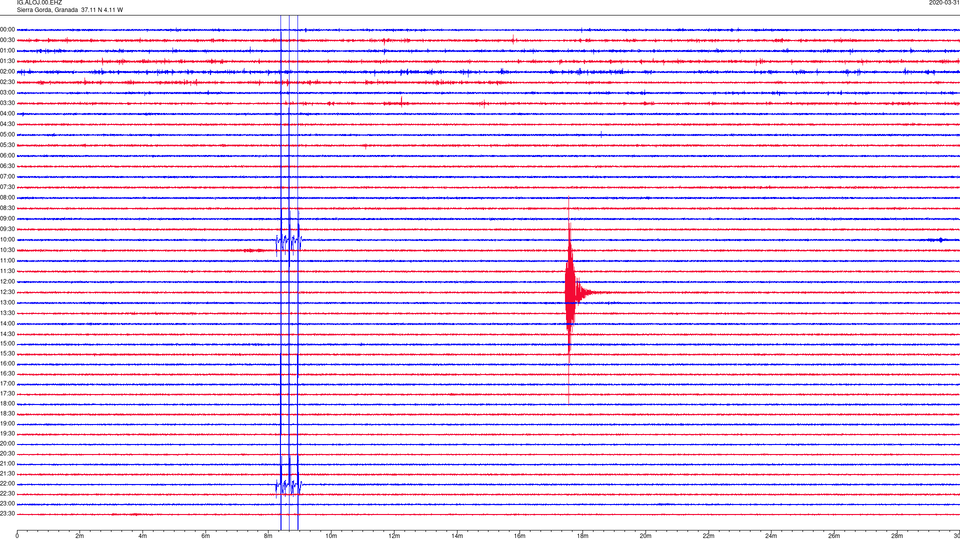
Task: Click the IG.ALOJ.00.EHZ channel identifier
Action: [39, 2]
